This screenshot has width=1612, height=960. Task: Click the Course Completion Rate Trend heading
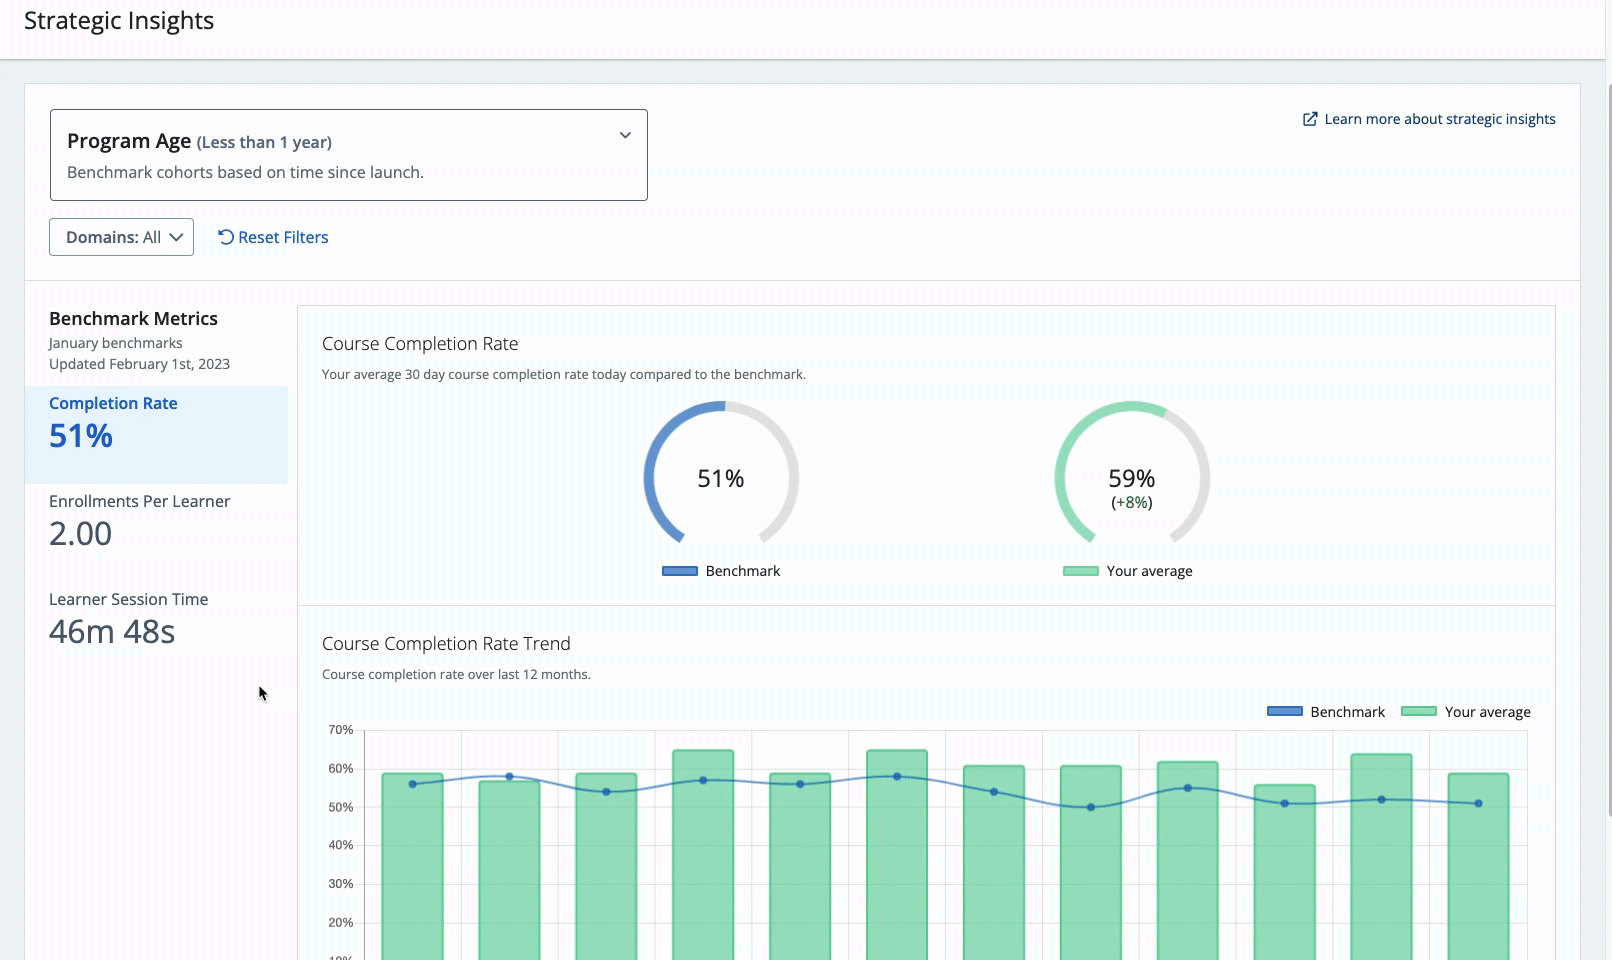tap(446, 644)
